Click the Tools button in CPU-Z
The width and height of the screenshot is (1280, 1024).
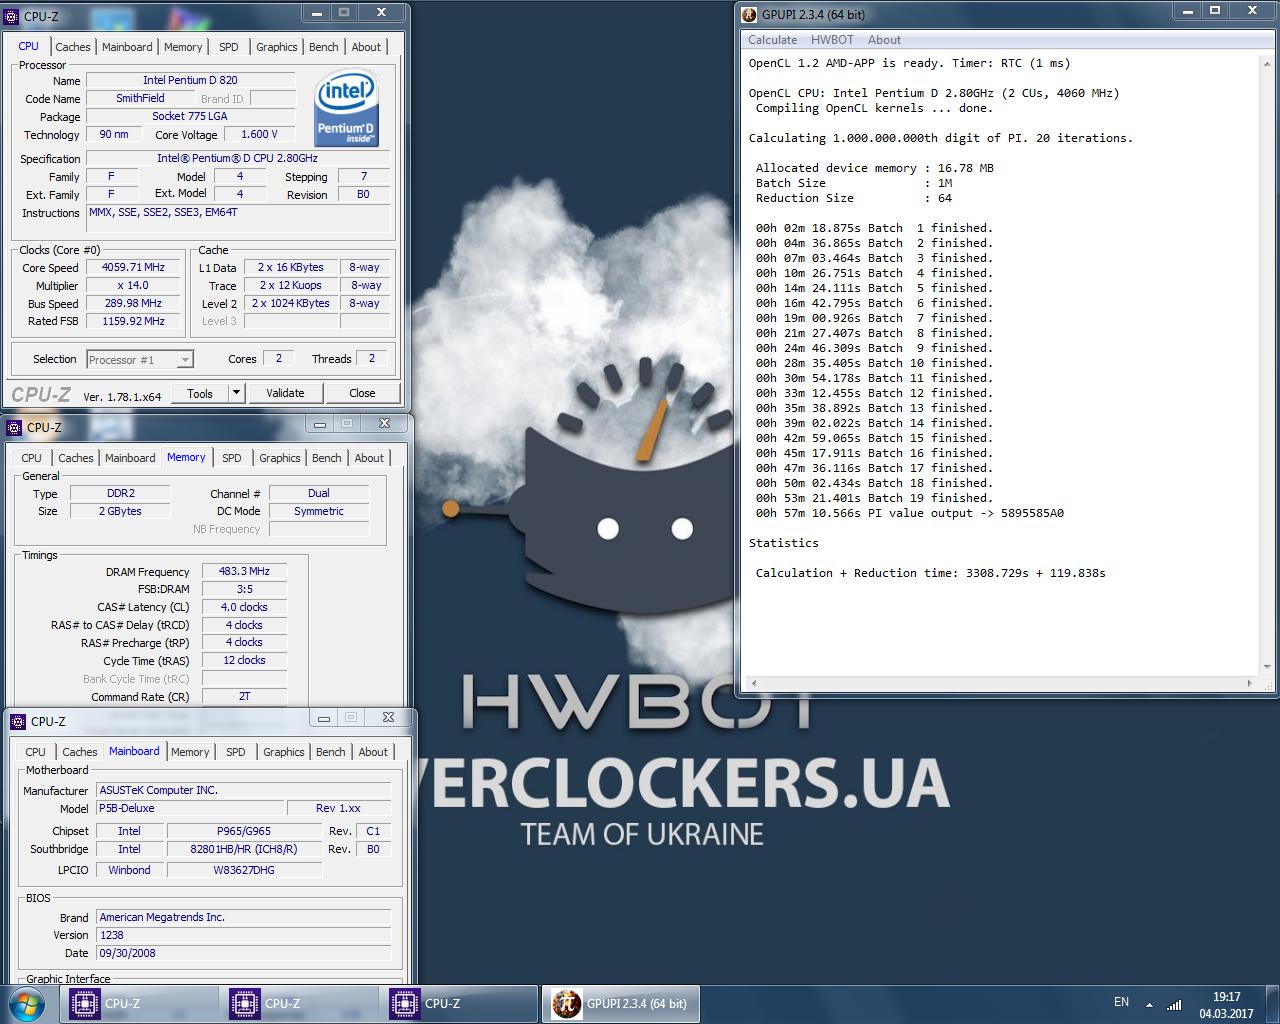point(200,393)
